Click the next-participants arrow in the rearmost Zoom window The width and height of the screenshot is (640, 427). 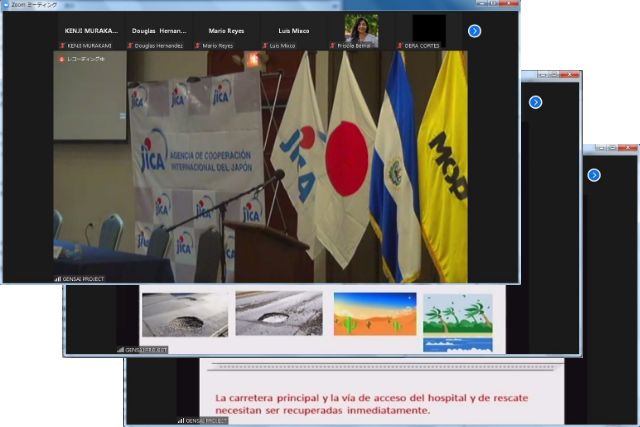[593, 175]
